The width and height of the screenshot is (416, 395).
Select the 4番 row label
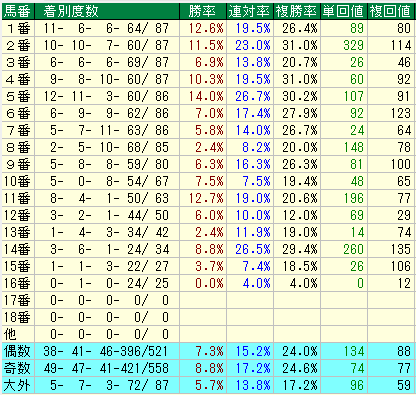point(17,79)
